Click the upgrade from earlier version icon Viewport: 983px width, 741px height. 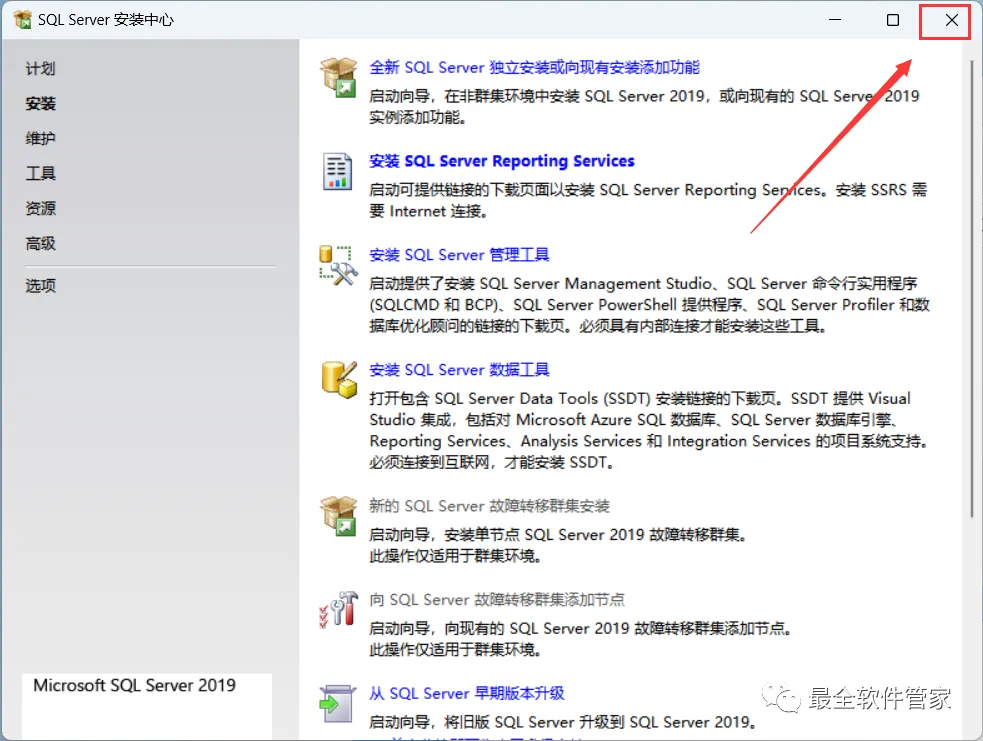[x=337, y=703]
